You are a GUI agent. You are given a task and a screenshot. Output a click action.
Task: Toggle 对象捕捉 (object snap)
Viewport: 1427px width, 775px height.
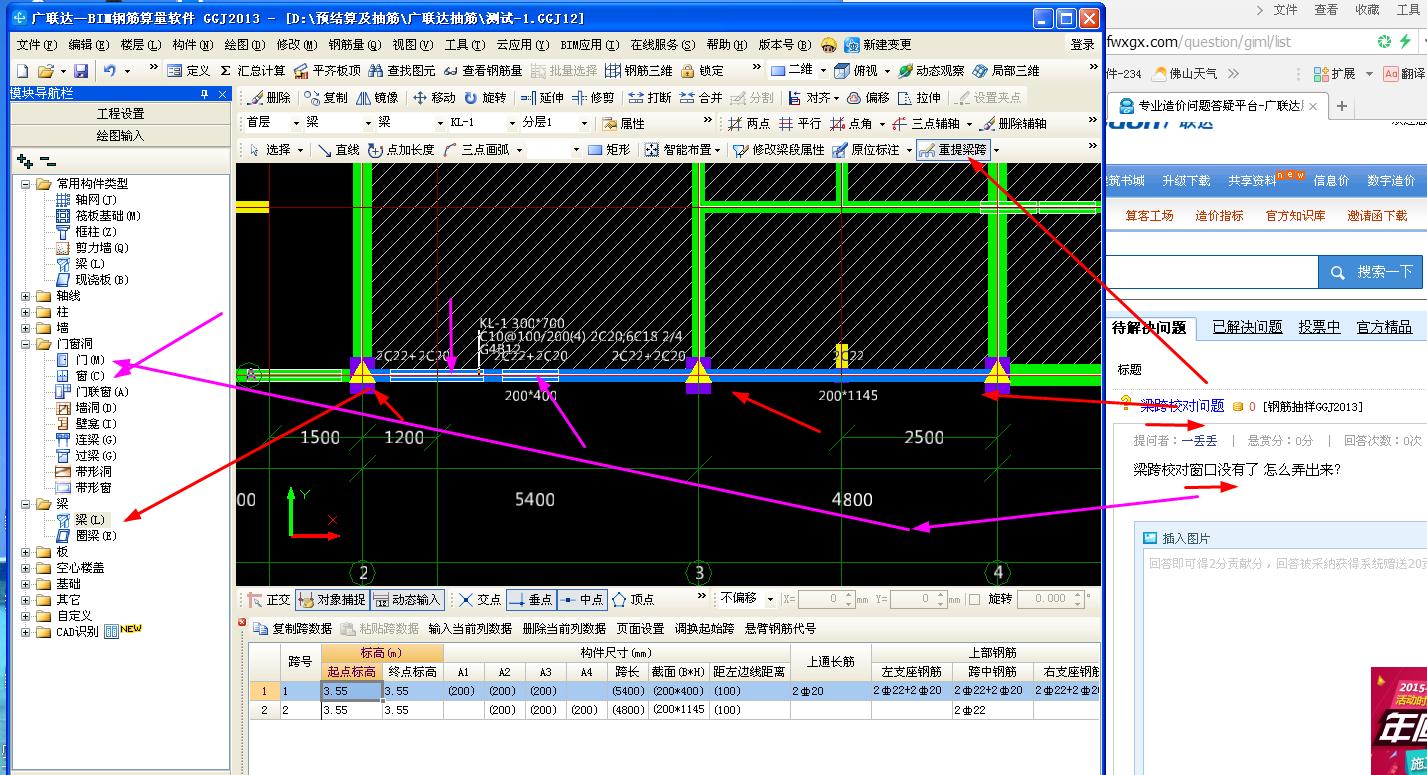(x=332, y=600)
